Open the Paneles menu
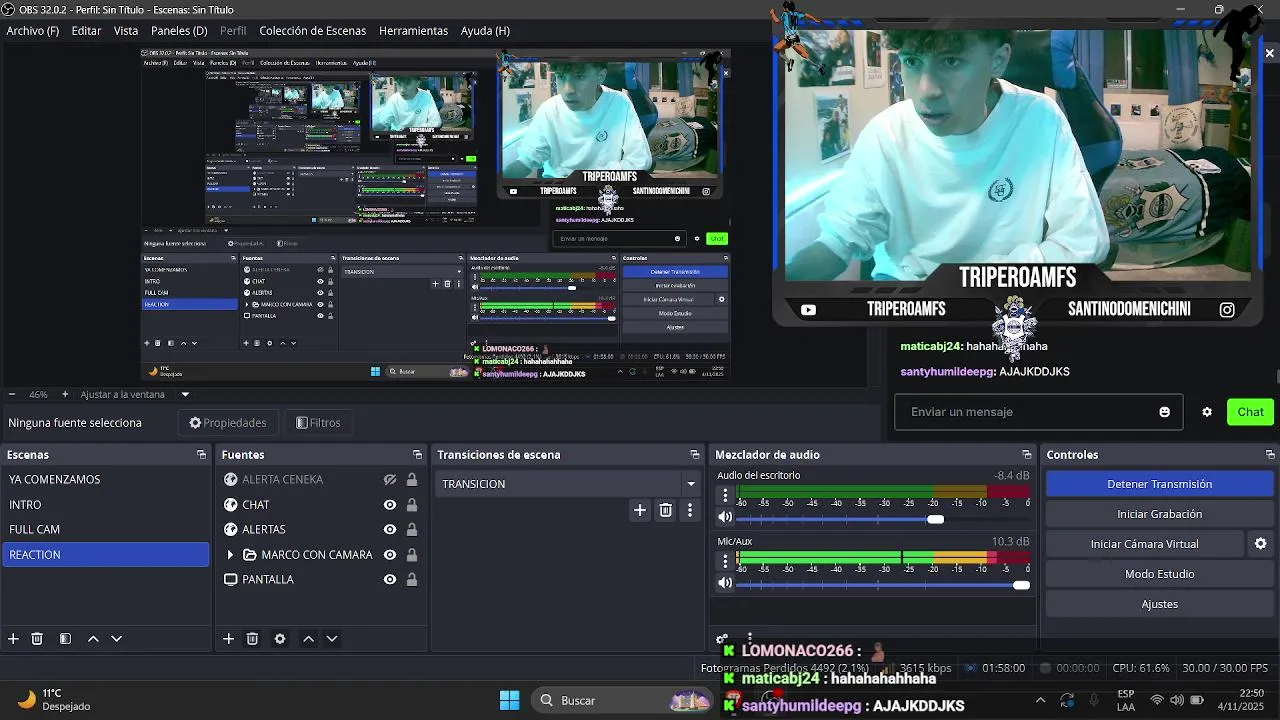Image resolution: width=1280 pixels, height=720 pixels. (x=179, y=30)
